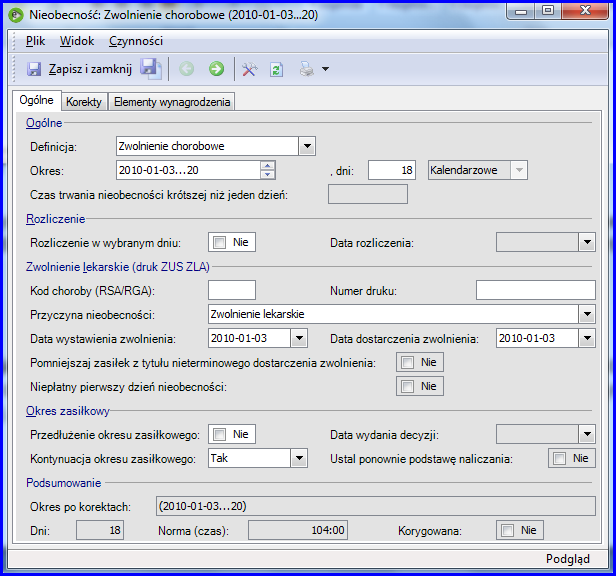Click the application icon in title bar
Screen dimensions: 616x576
16,15
